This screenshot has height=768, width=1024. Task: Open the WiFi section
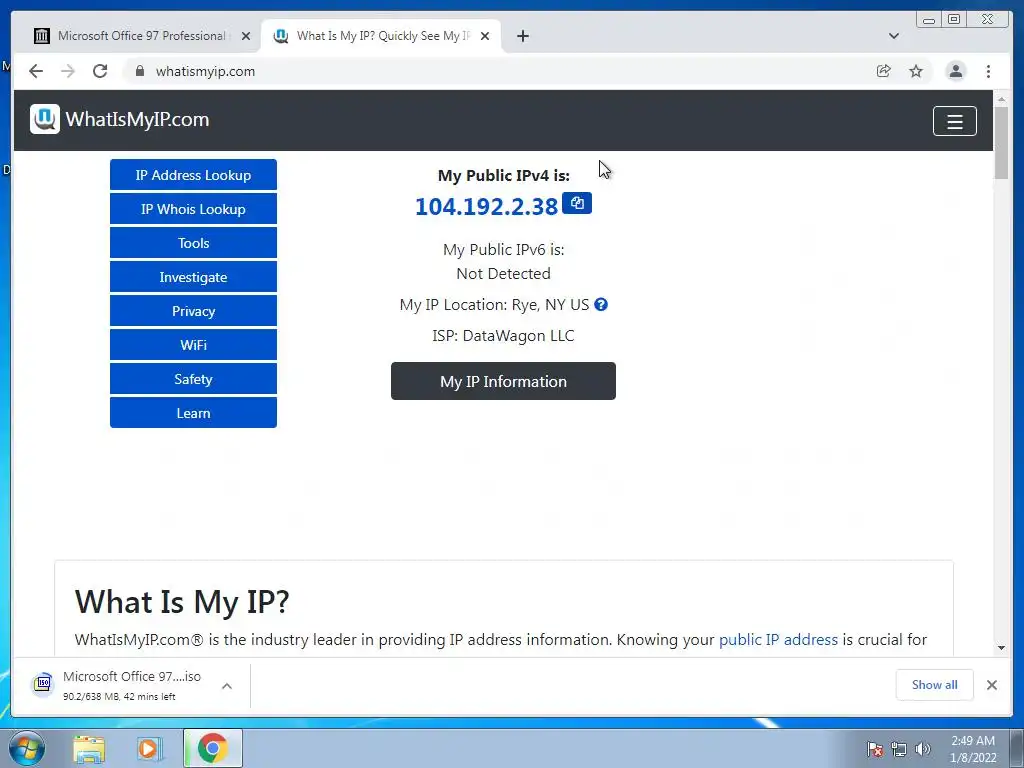click(x=193, y=345)
